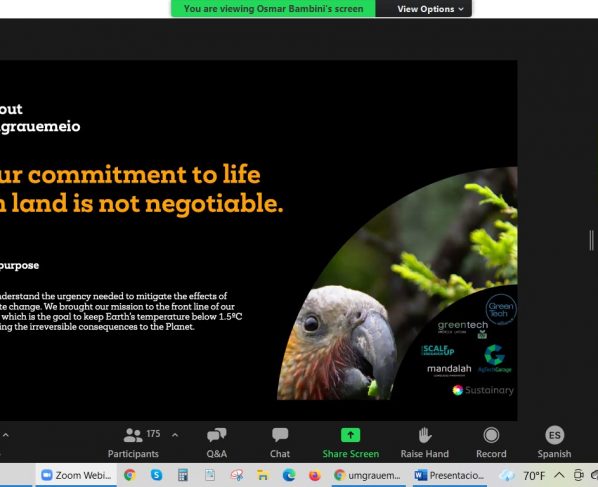Grab the side panel divider handle
Image resolution: width=598 pixels, height=487 pixels.
pyautogui.click(x=591, y=240)
